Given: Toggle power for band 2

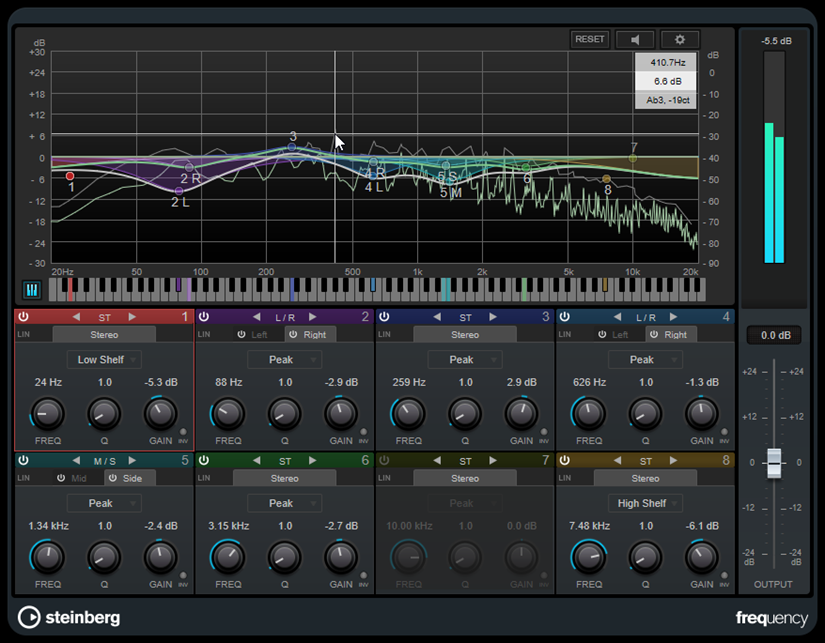Looking at the screenshot, I should point(204,317).
